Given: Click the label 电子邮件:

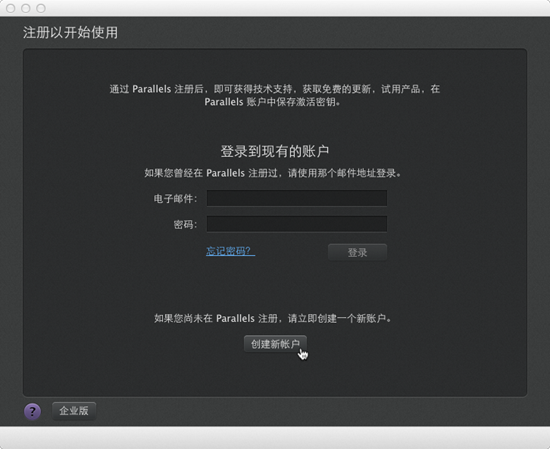Looking at the screenshot, I should (175, 199).
